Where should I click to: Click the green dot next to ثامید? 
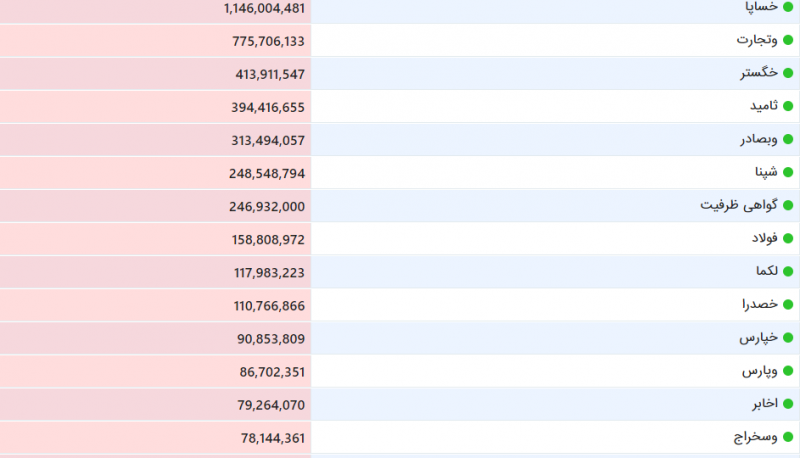pyautogui.click(x=788, y=106)
